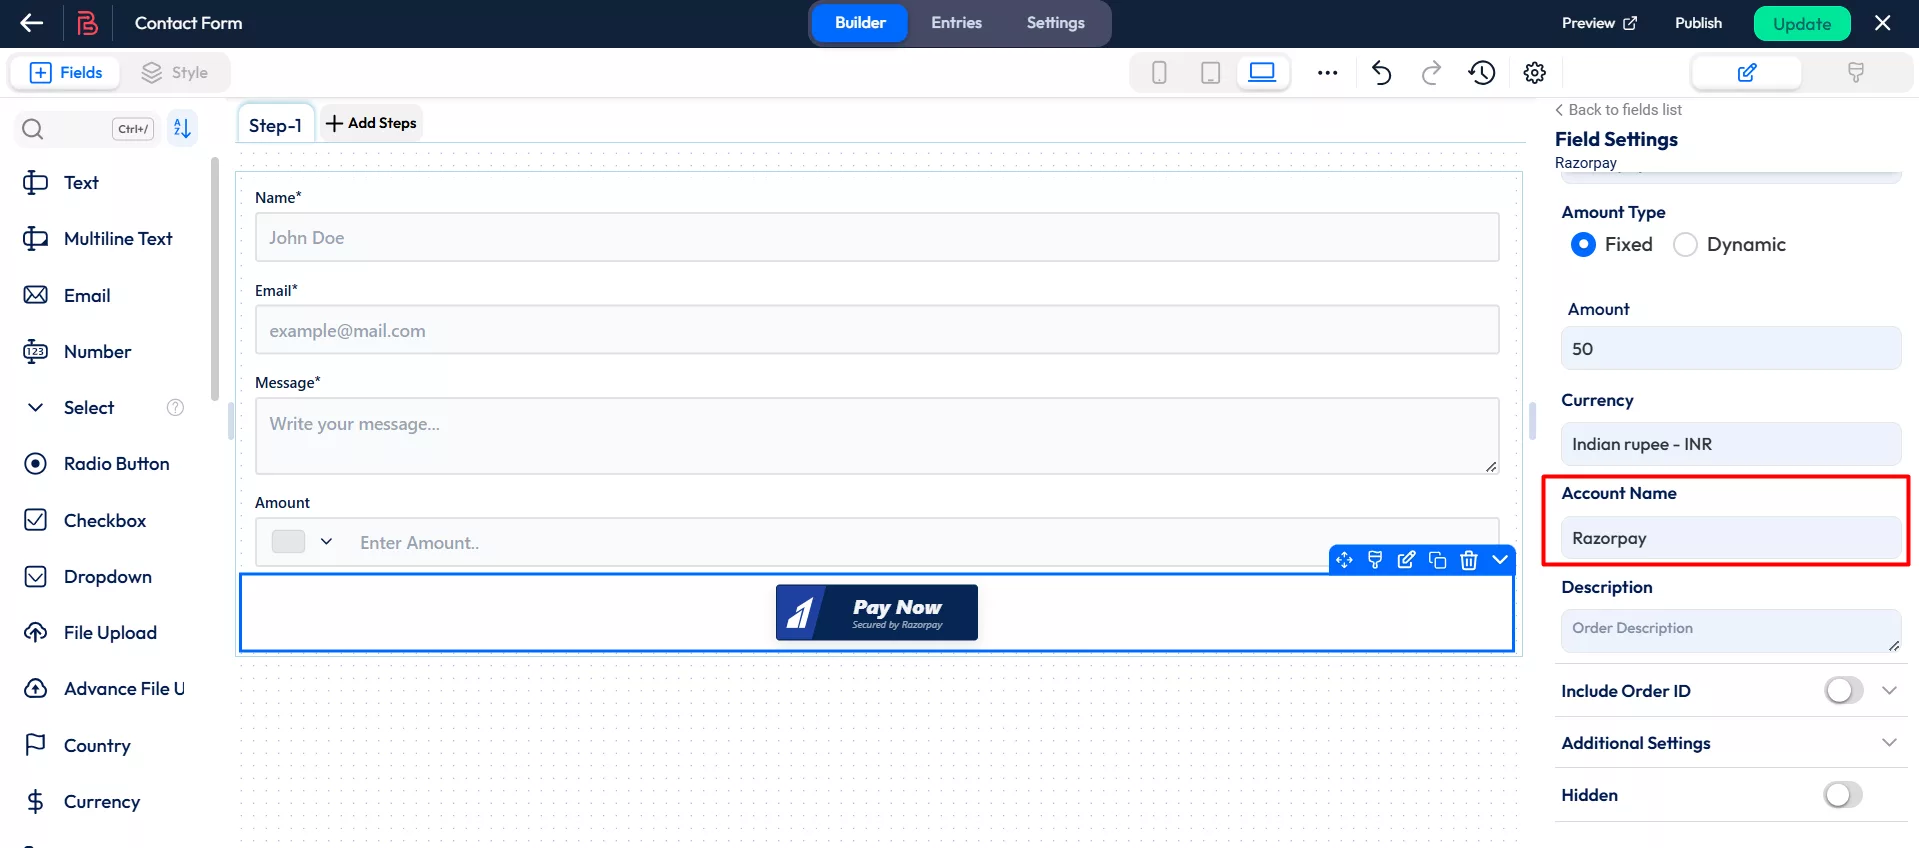Click edit pencil on Razorpay field toolbar
Image resolution: width=1919 pixels, height=848 pixels.
point(1406,560)
